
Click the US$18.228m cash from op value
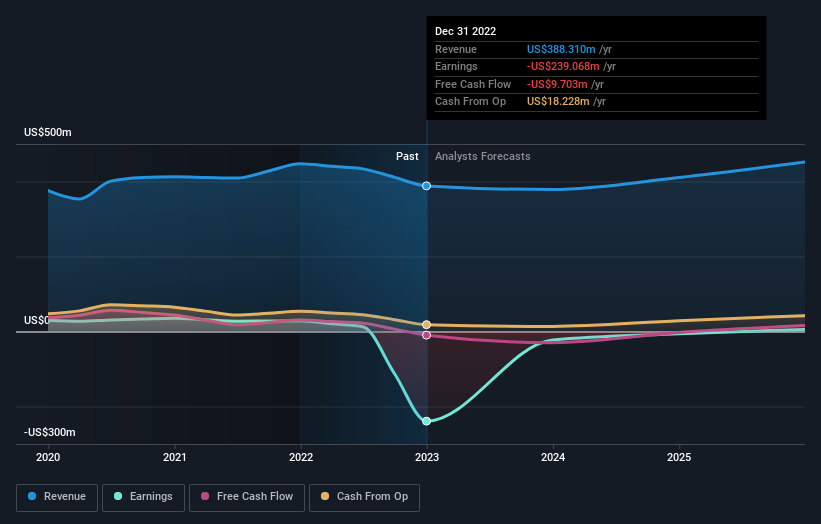coord(558,102)
